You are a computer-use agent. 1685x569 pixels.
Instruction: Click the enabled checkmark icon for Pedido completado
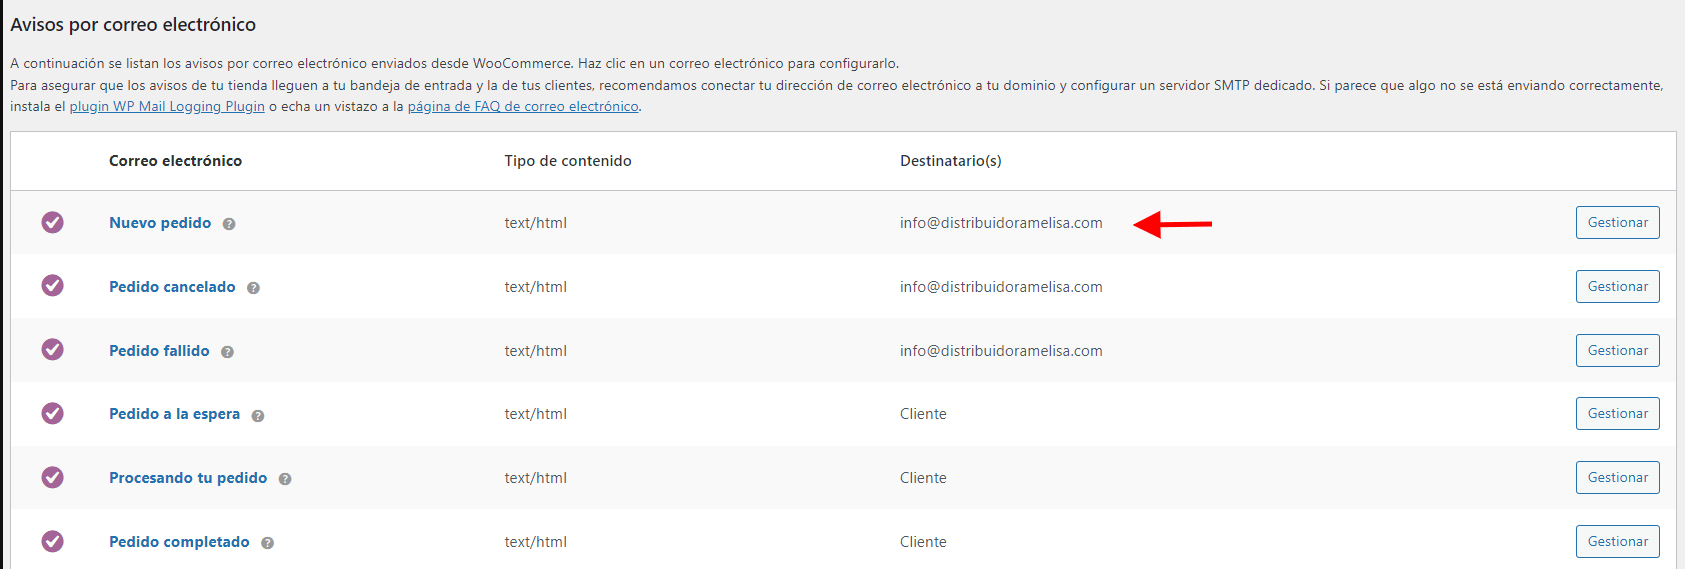[52, 541]
